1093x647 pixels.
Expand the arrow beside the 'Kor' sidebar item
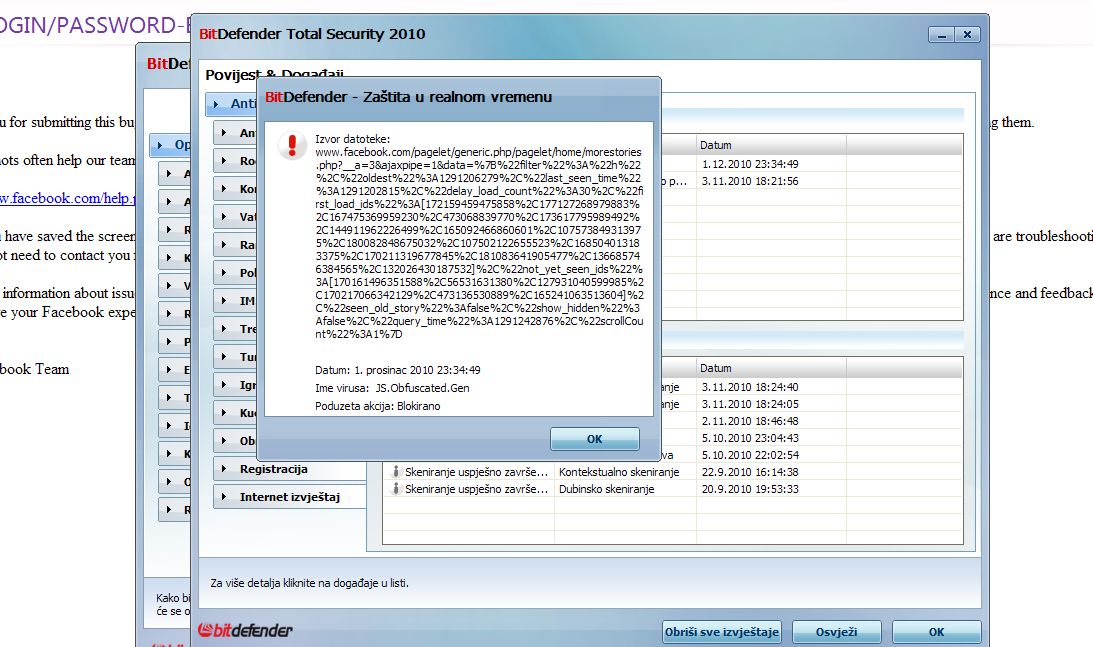(x=224, y=188)
